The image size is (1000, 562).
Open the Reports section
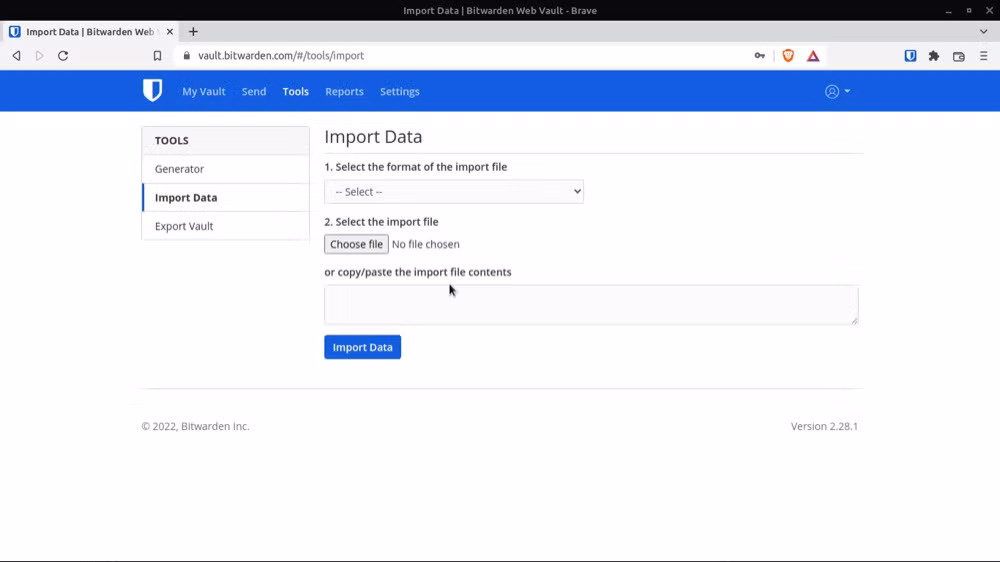point(344,91)
